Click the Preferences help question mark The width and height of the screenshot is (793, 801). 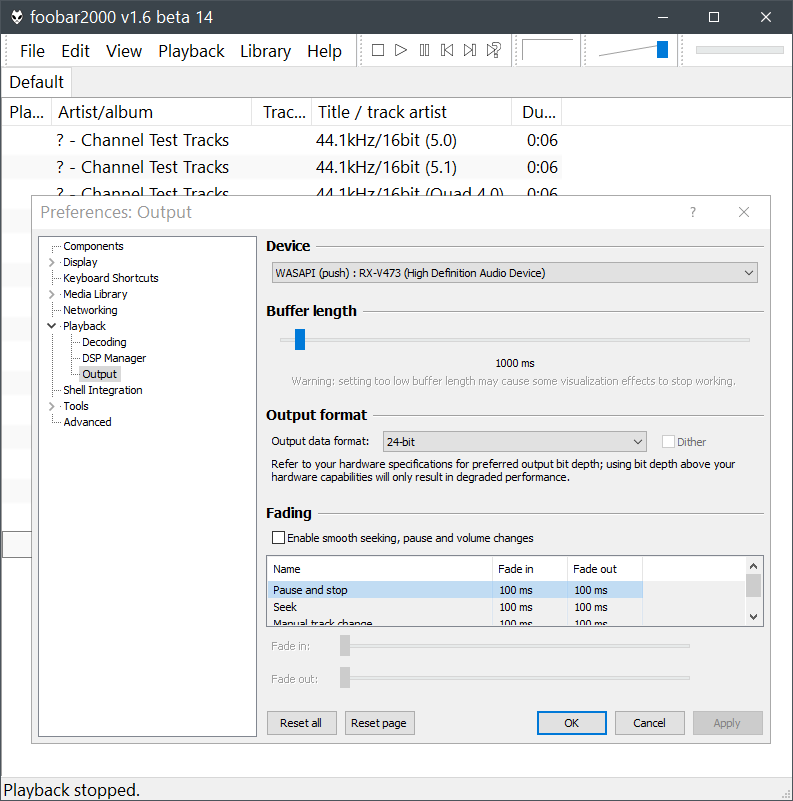(x=693, y=212)
